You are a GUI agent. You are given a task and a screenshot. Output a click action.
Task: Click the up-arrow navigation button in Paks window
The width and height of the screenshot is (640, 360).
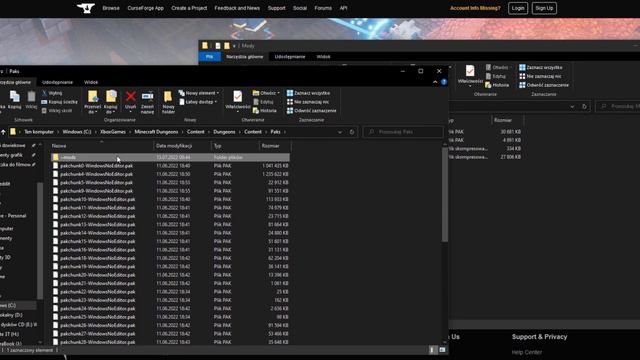point(3,132)
